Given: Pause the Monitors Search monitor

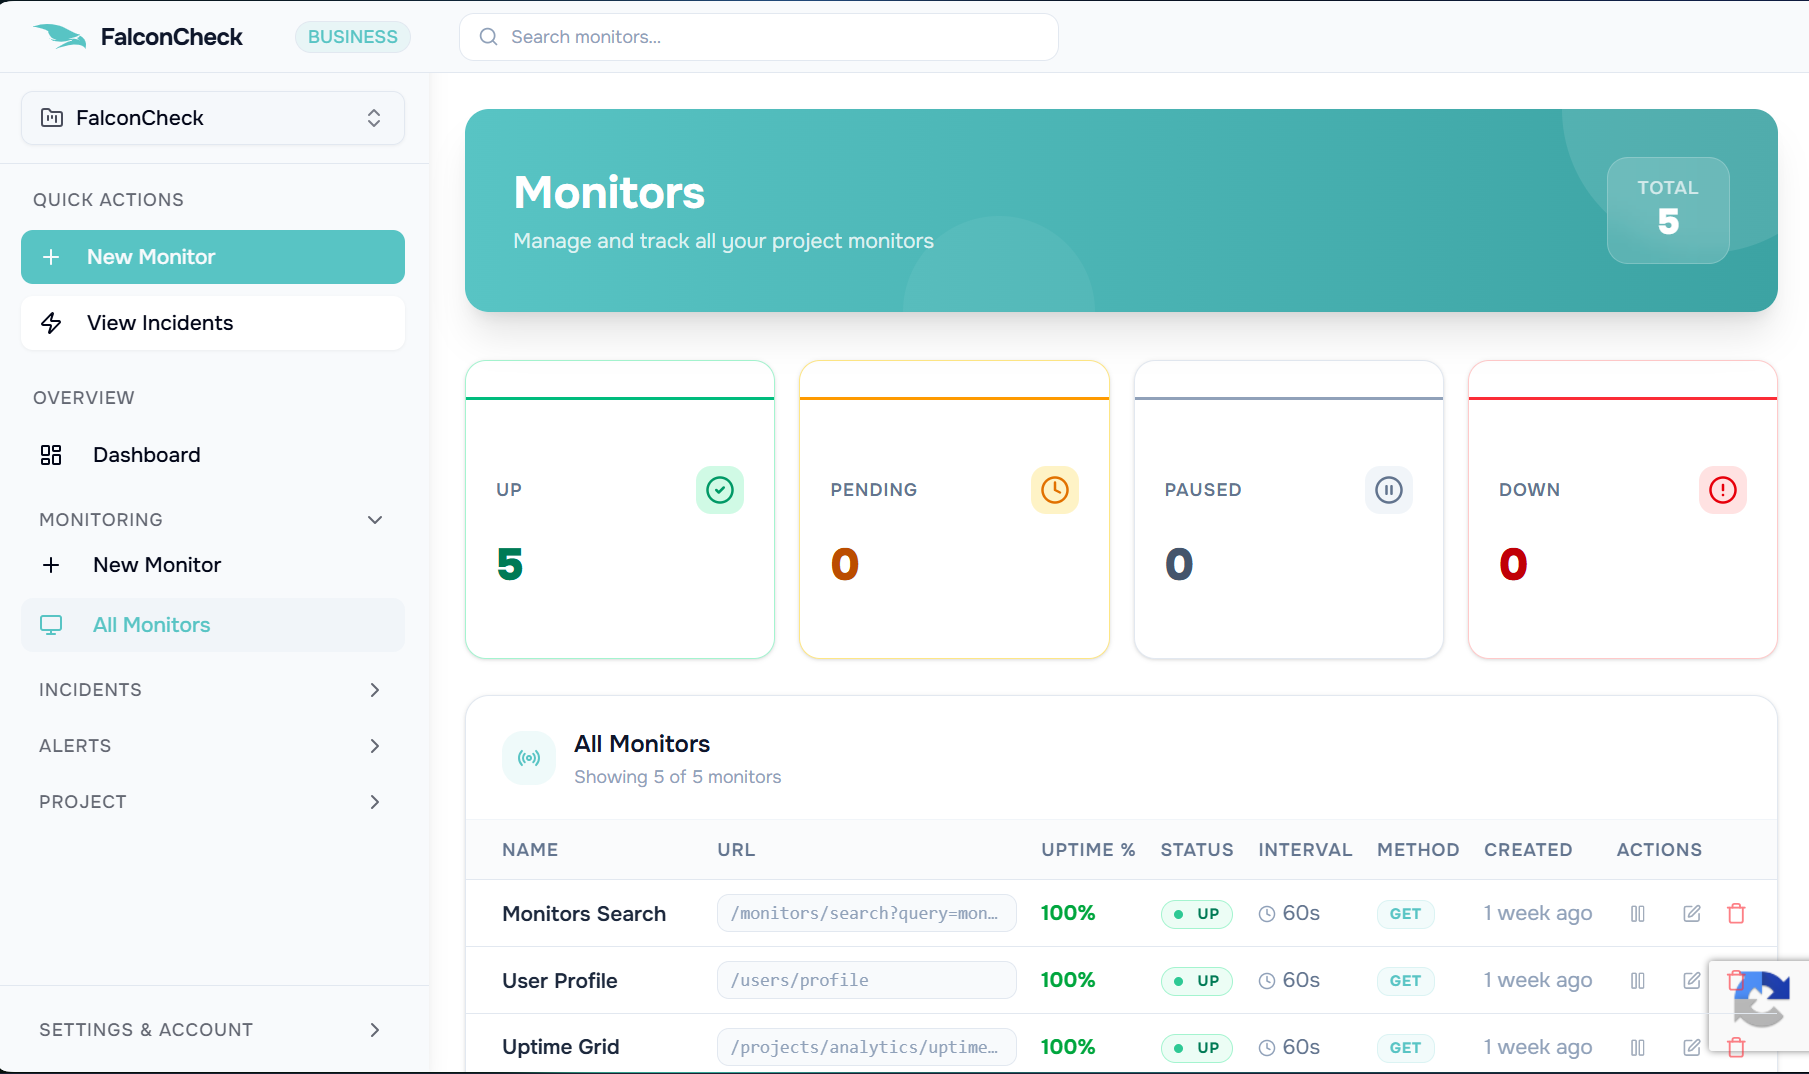Looking at the screenshot, I should [1638, 913].
